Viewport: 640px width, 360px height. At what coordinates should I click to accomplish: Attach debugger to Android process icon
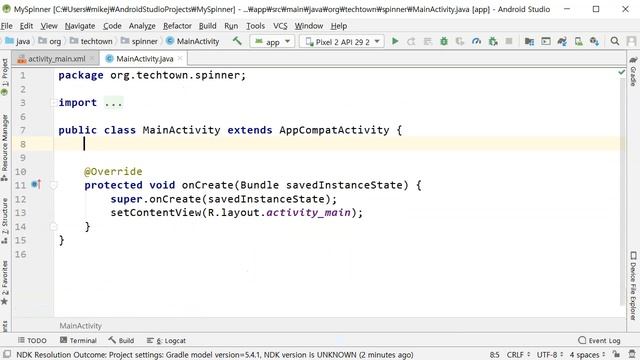point(493,41)
